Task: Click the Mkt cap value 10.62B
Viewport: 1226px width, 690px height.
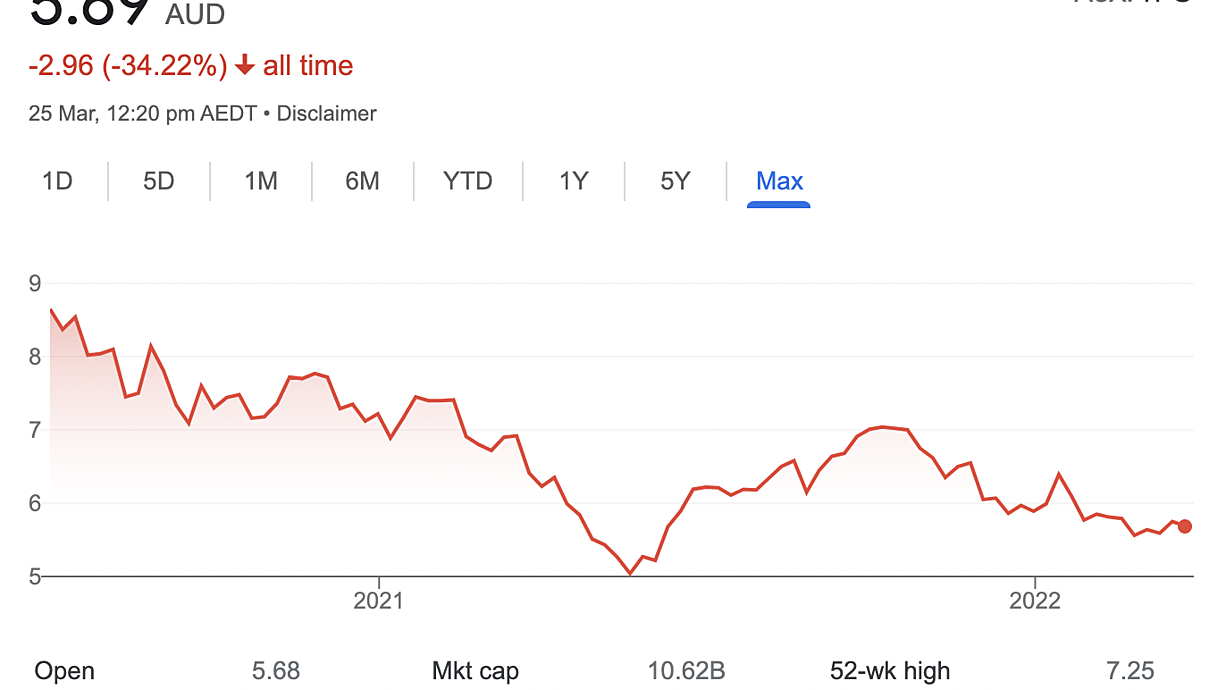Action: point(686,671)
